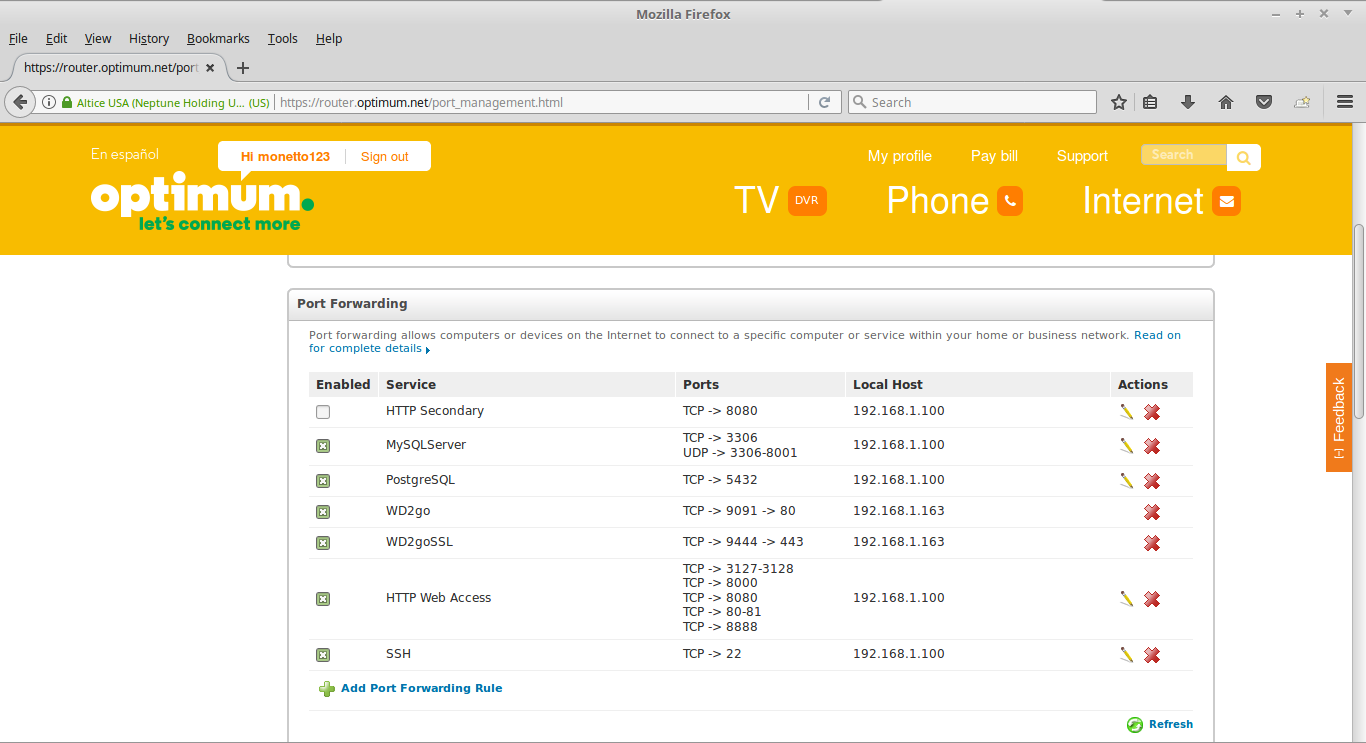The height and width of the screenshot is (743, 1366).
Task: Bookmark this page with star icon
Action: (1119, 102)
